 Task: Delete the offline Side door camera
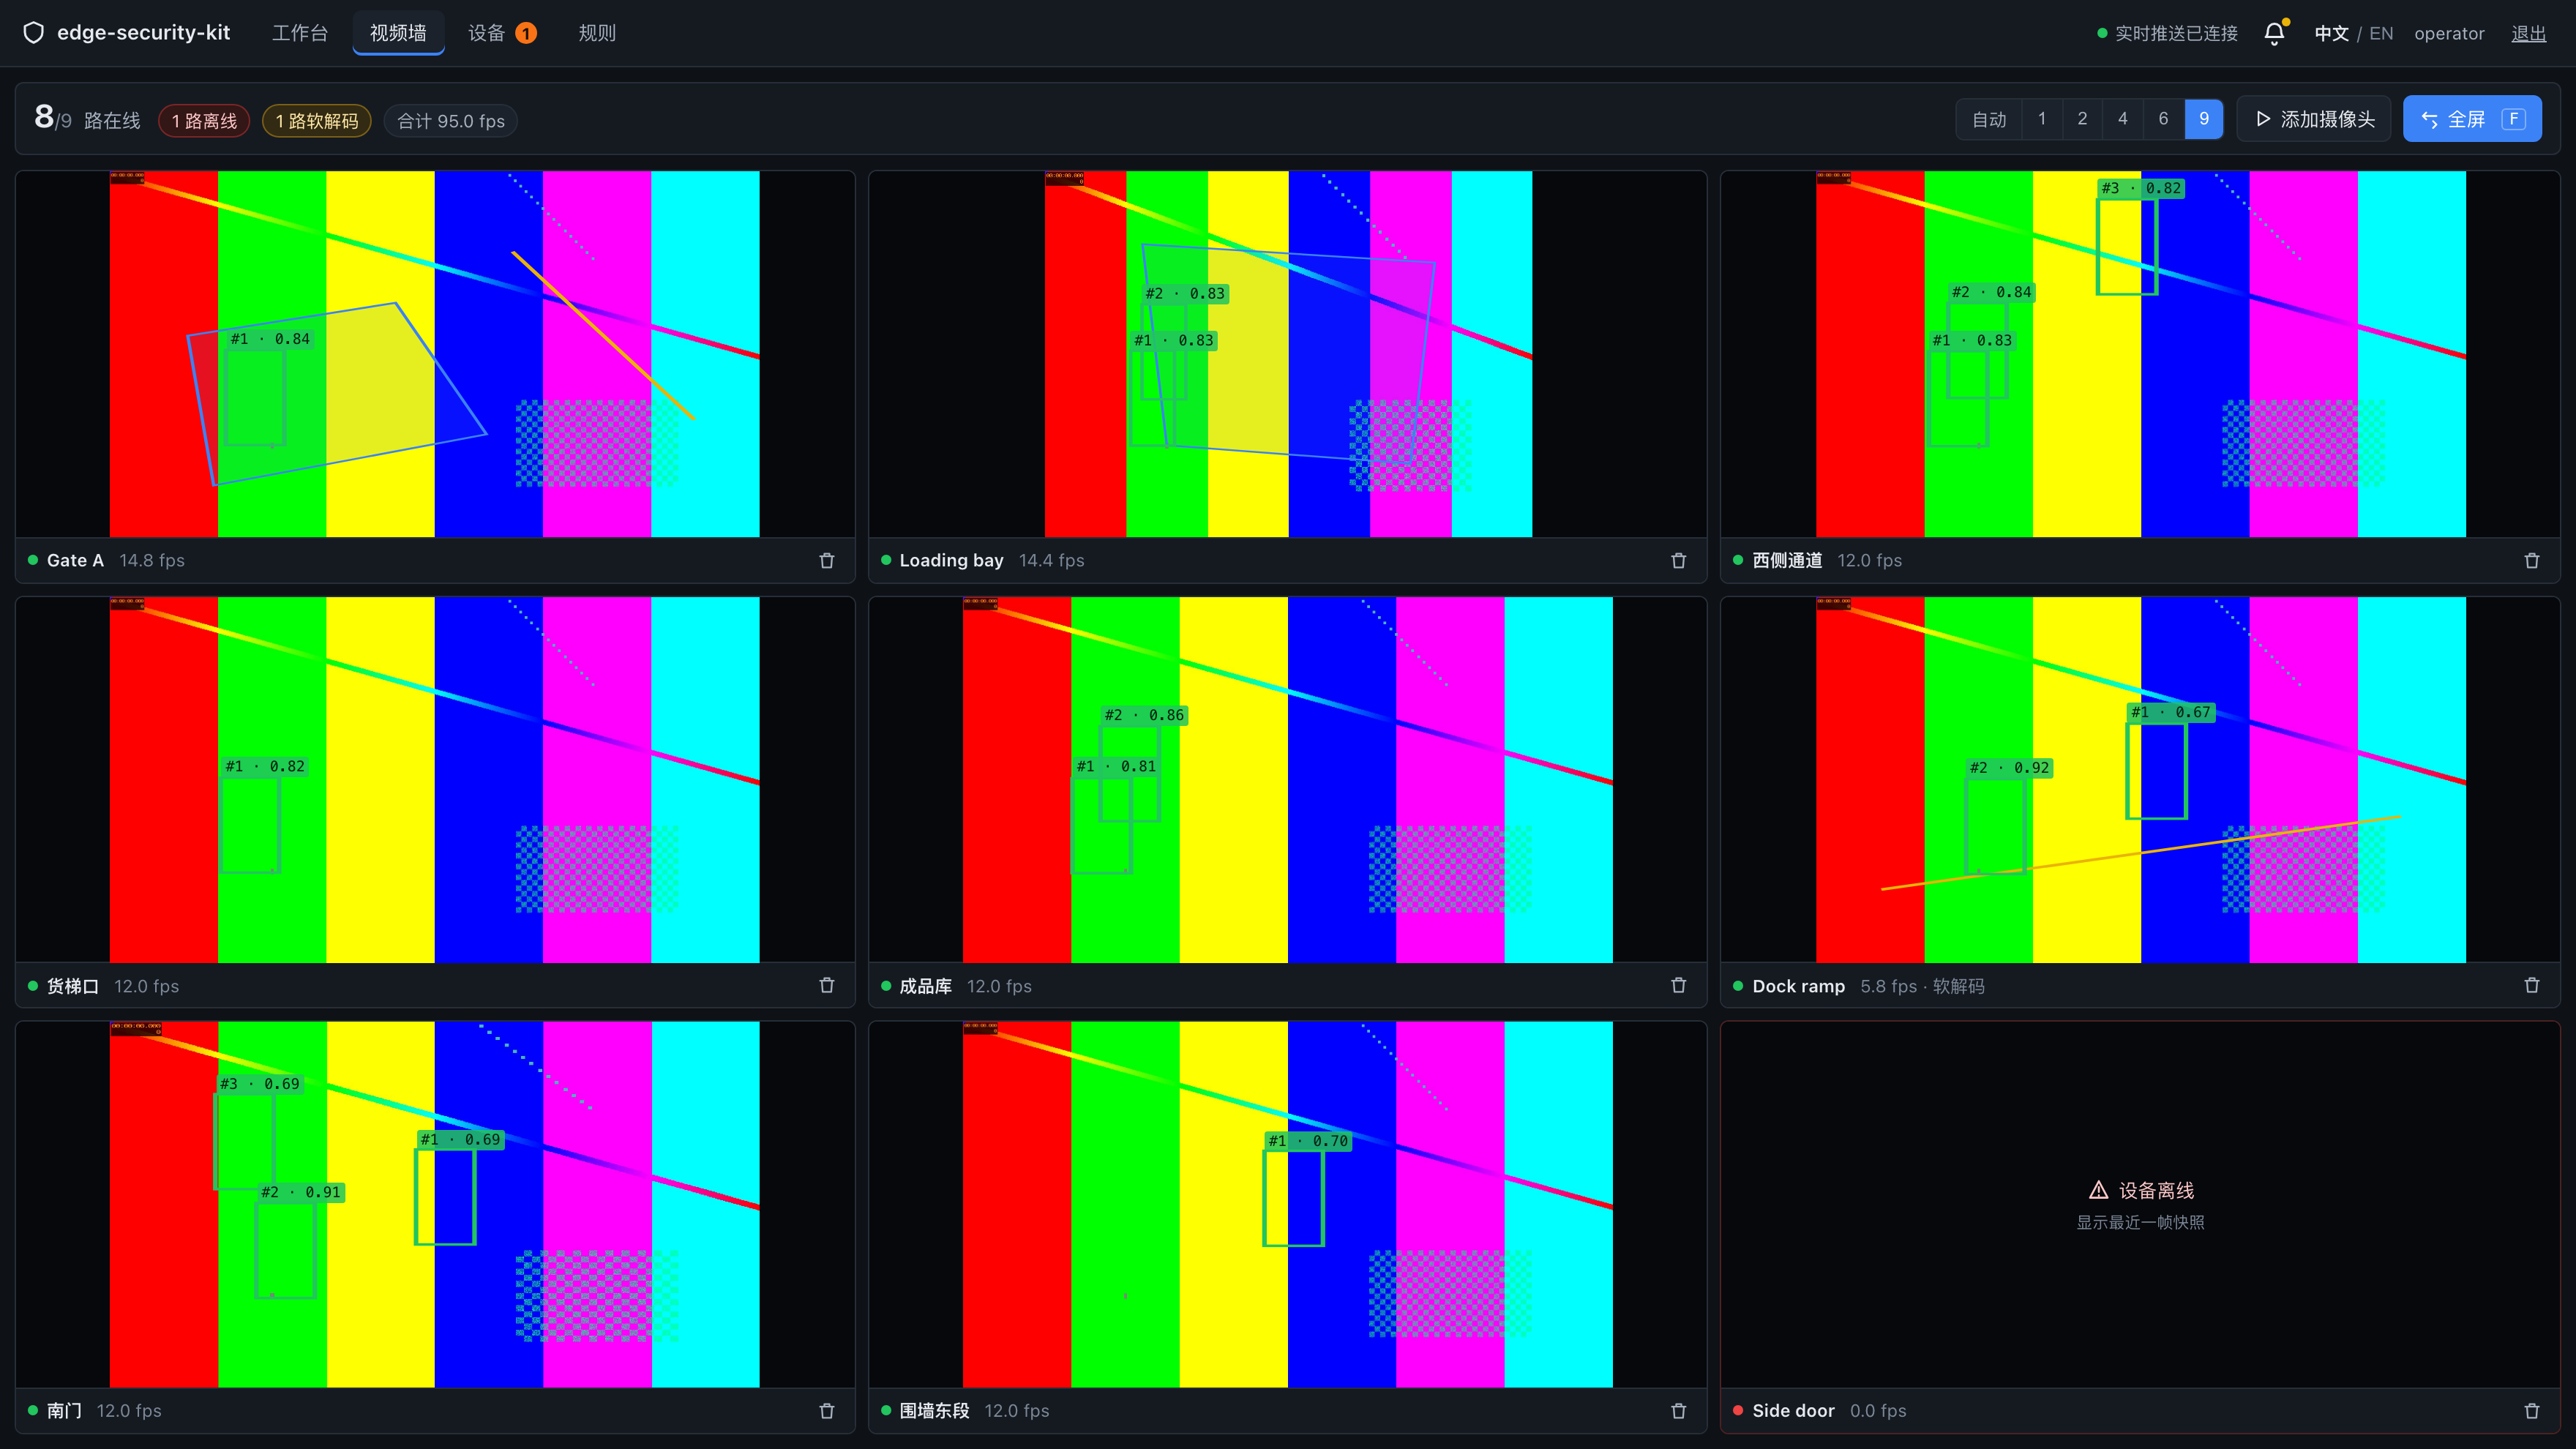[2532, 1411]
